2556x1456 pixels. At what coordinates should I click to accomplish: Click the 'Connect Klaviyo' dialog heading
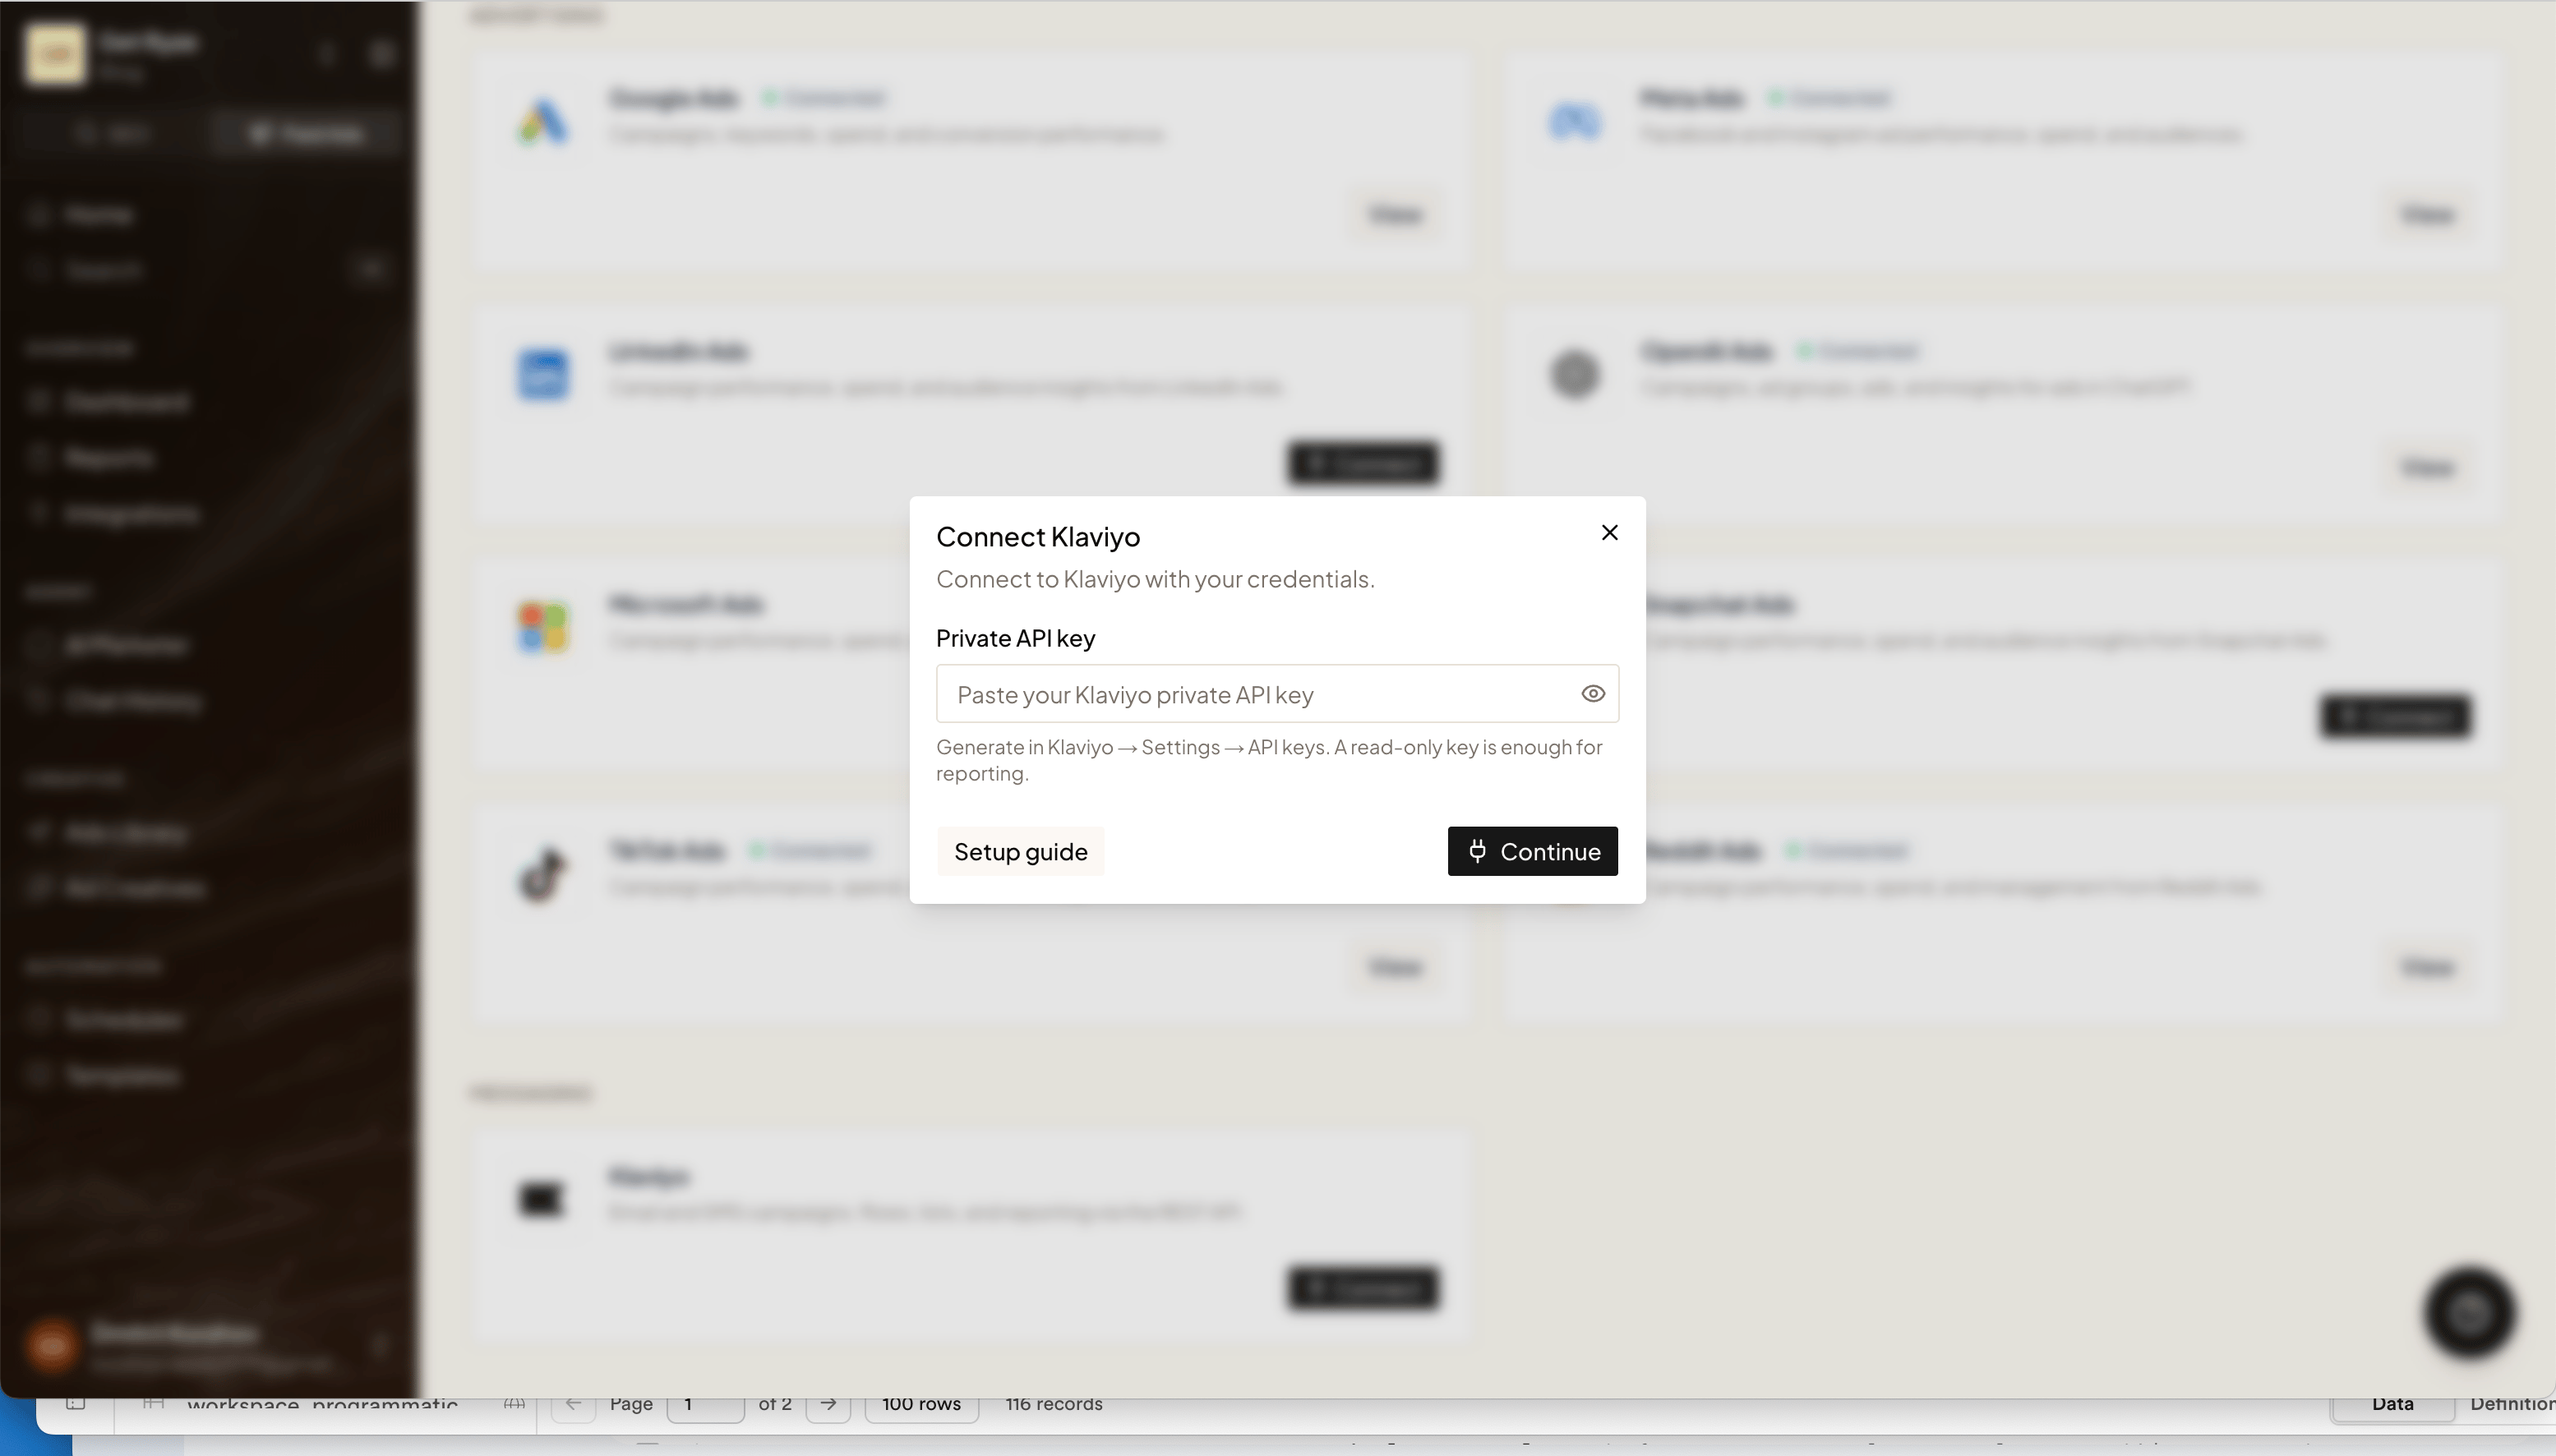1038,537
